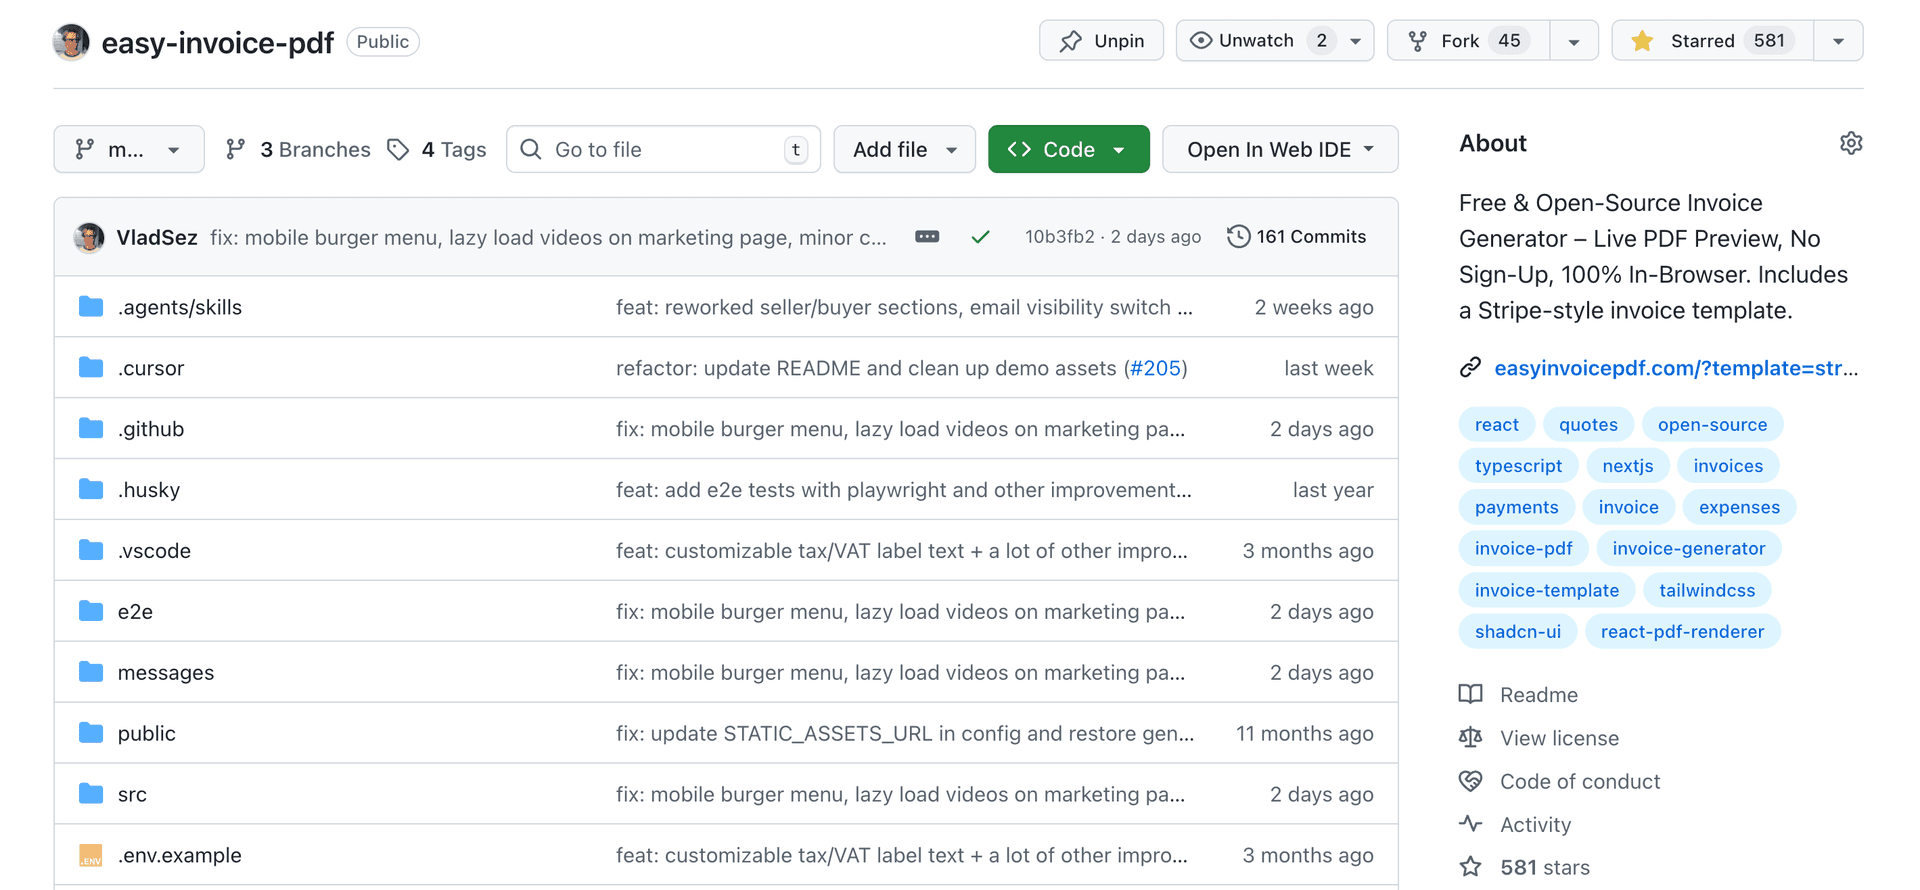Select the shadcn-ui topic tag
This screenshot has height=890, width=1920.
click(1518, 631)
